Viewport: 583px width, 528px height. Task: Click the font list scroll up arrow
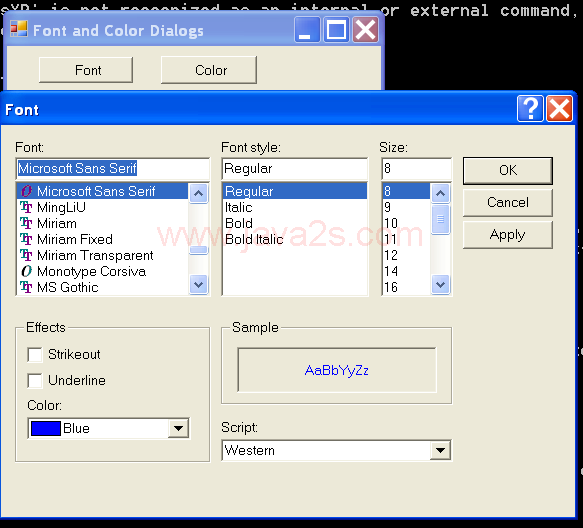[x=199, y=193]
